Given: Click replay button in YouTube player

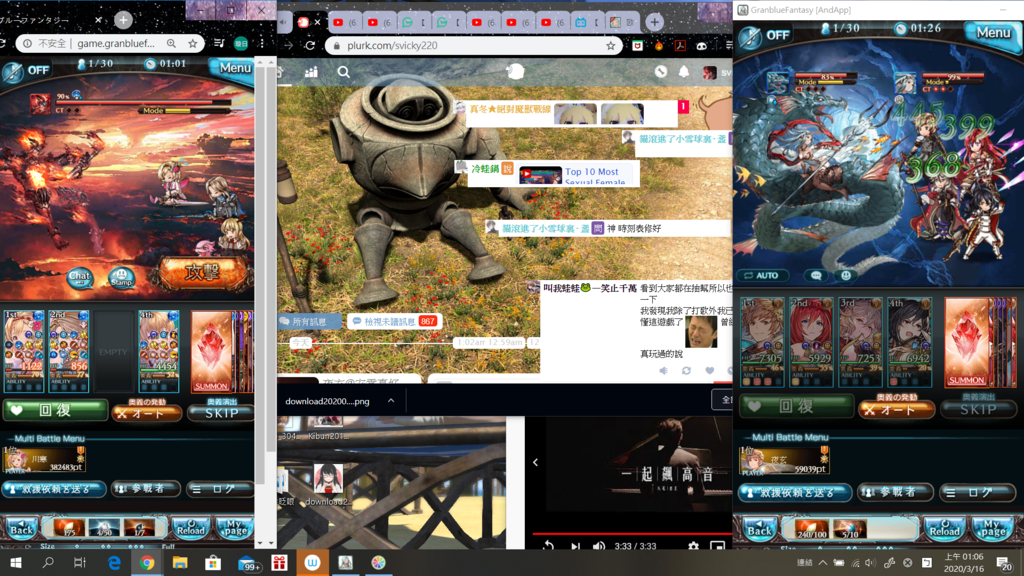Looking at the screenshot, I should [548, 546].
